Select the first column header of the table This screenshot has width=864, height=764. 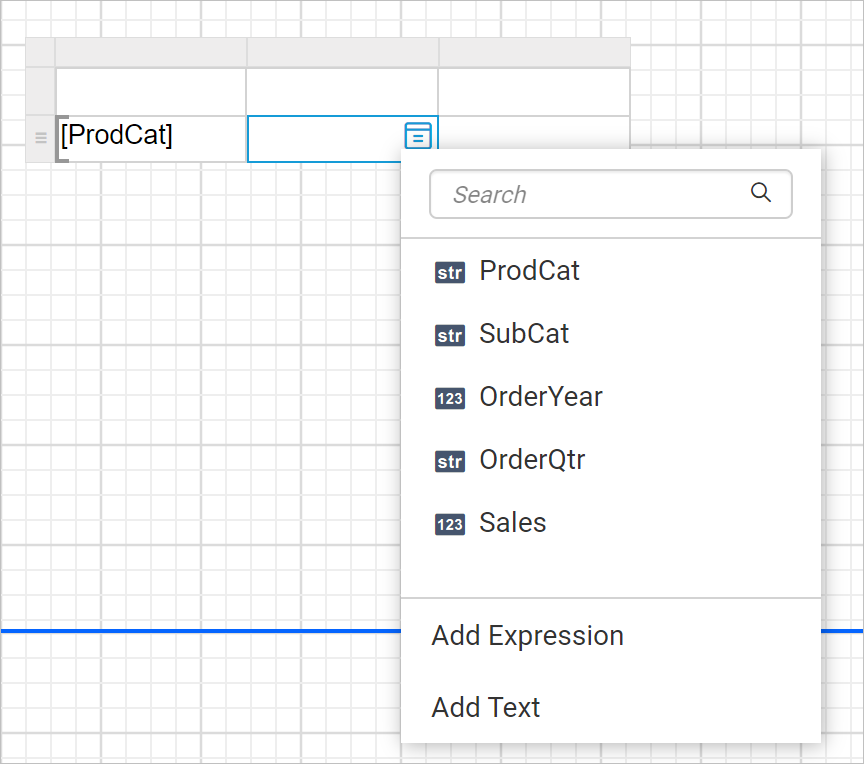(x=150, y=52)
